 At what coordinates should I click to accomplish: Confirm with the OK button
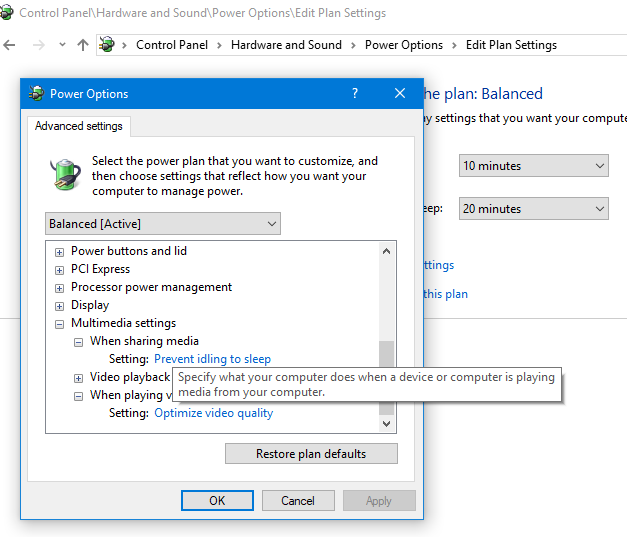coord(217,501)
